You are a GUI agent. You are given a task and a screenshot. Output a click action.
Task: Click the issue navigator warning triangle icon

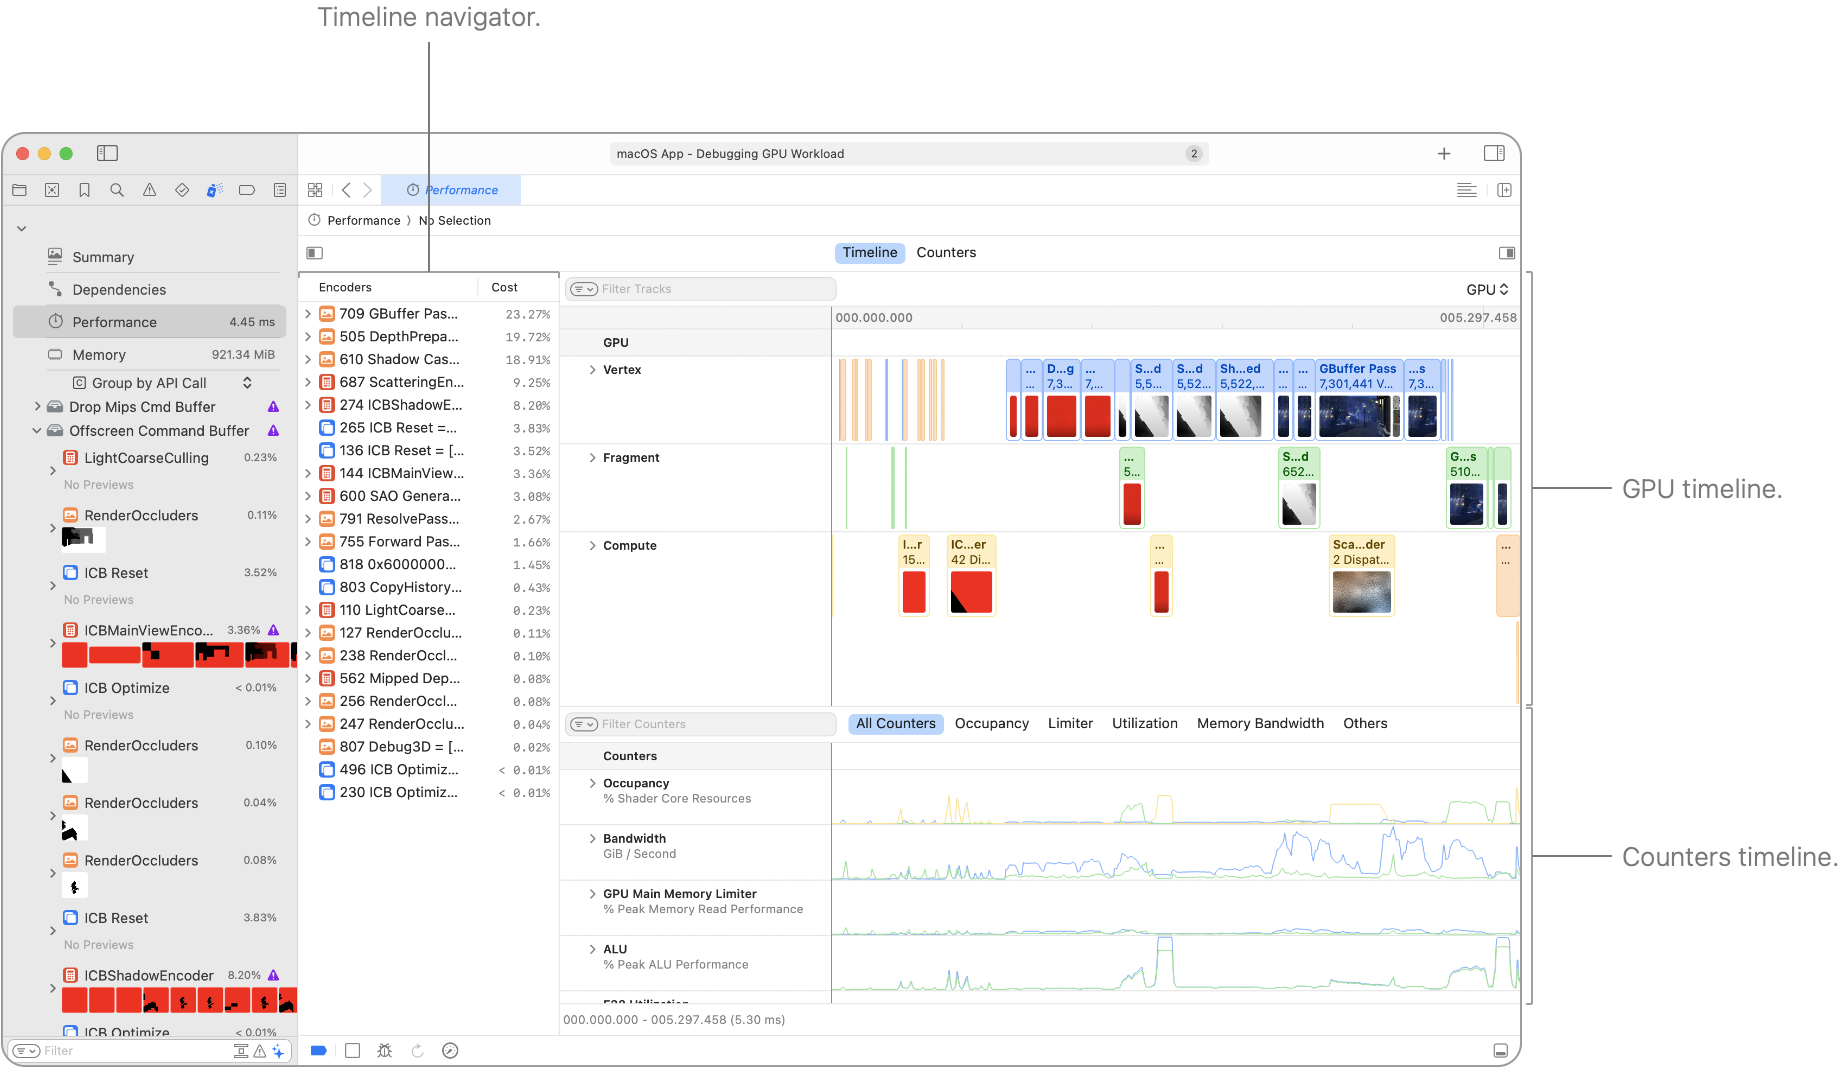click(149, 190)
